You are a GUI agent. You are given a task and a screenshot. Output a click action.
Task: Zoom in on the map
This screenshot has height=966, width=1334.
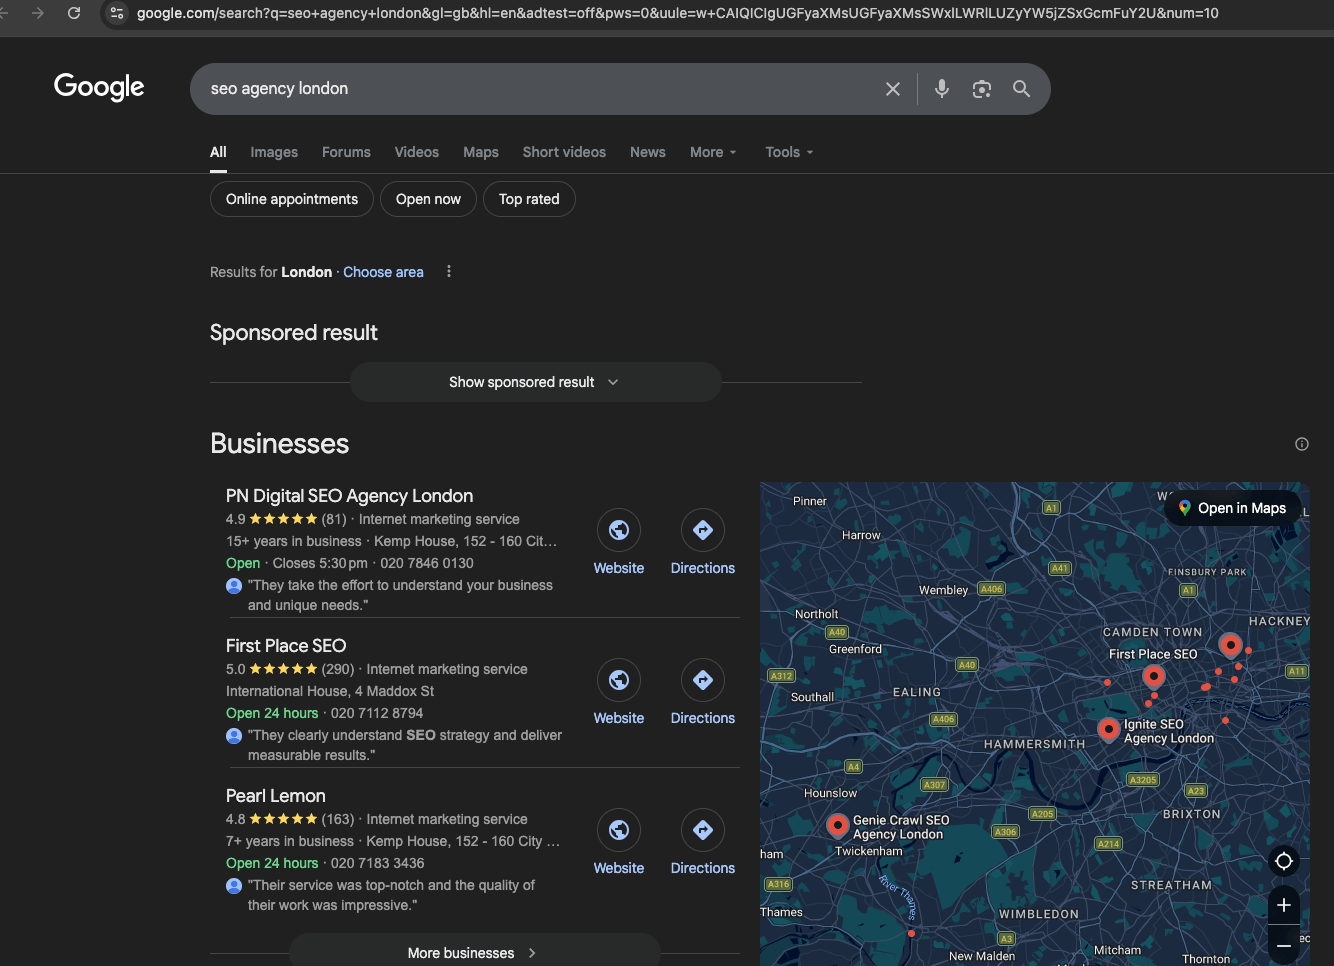point(1284,905)
